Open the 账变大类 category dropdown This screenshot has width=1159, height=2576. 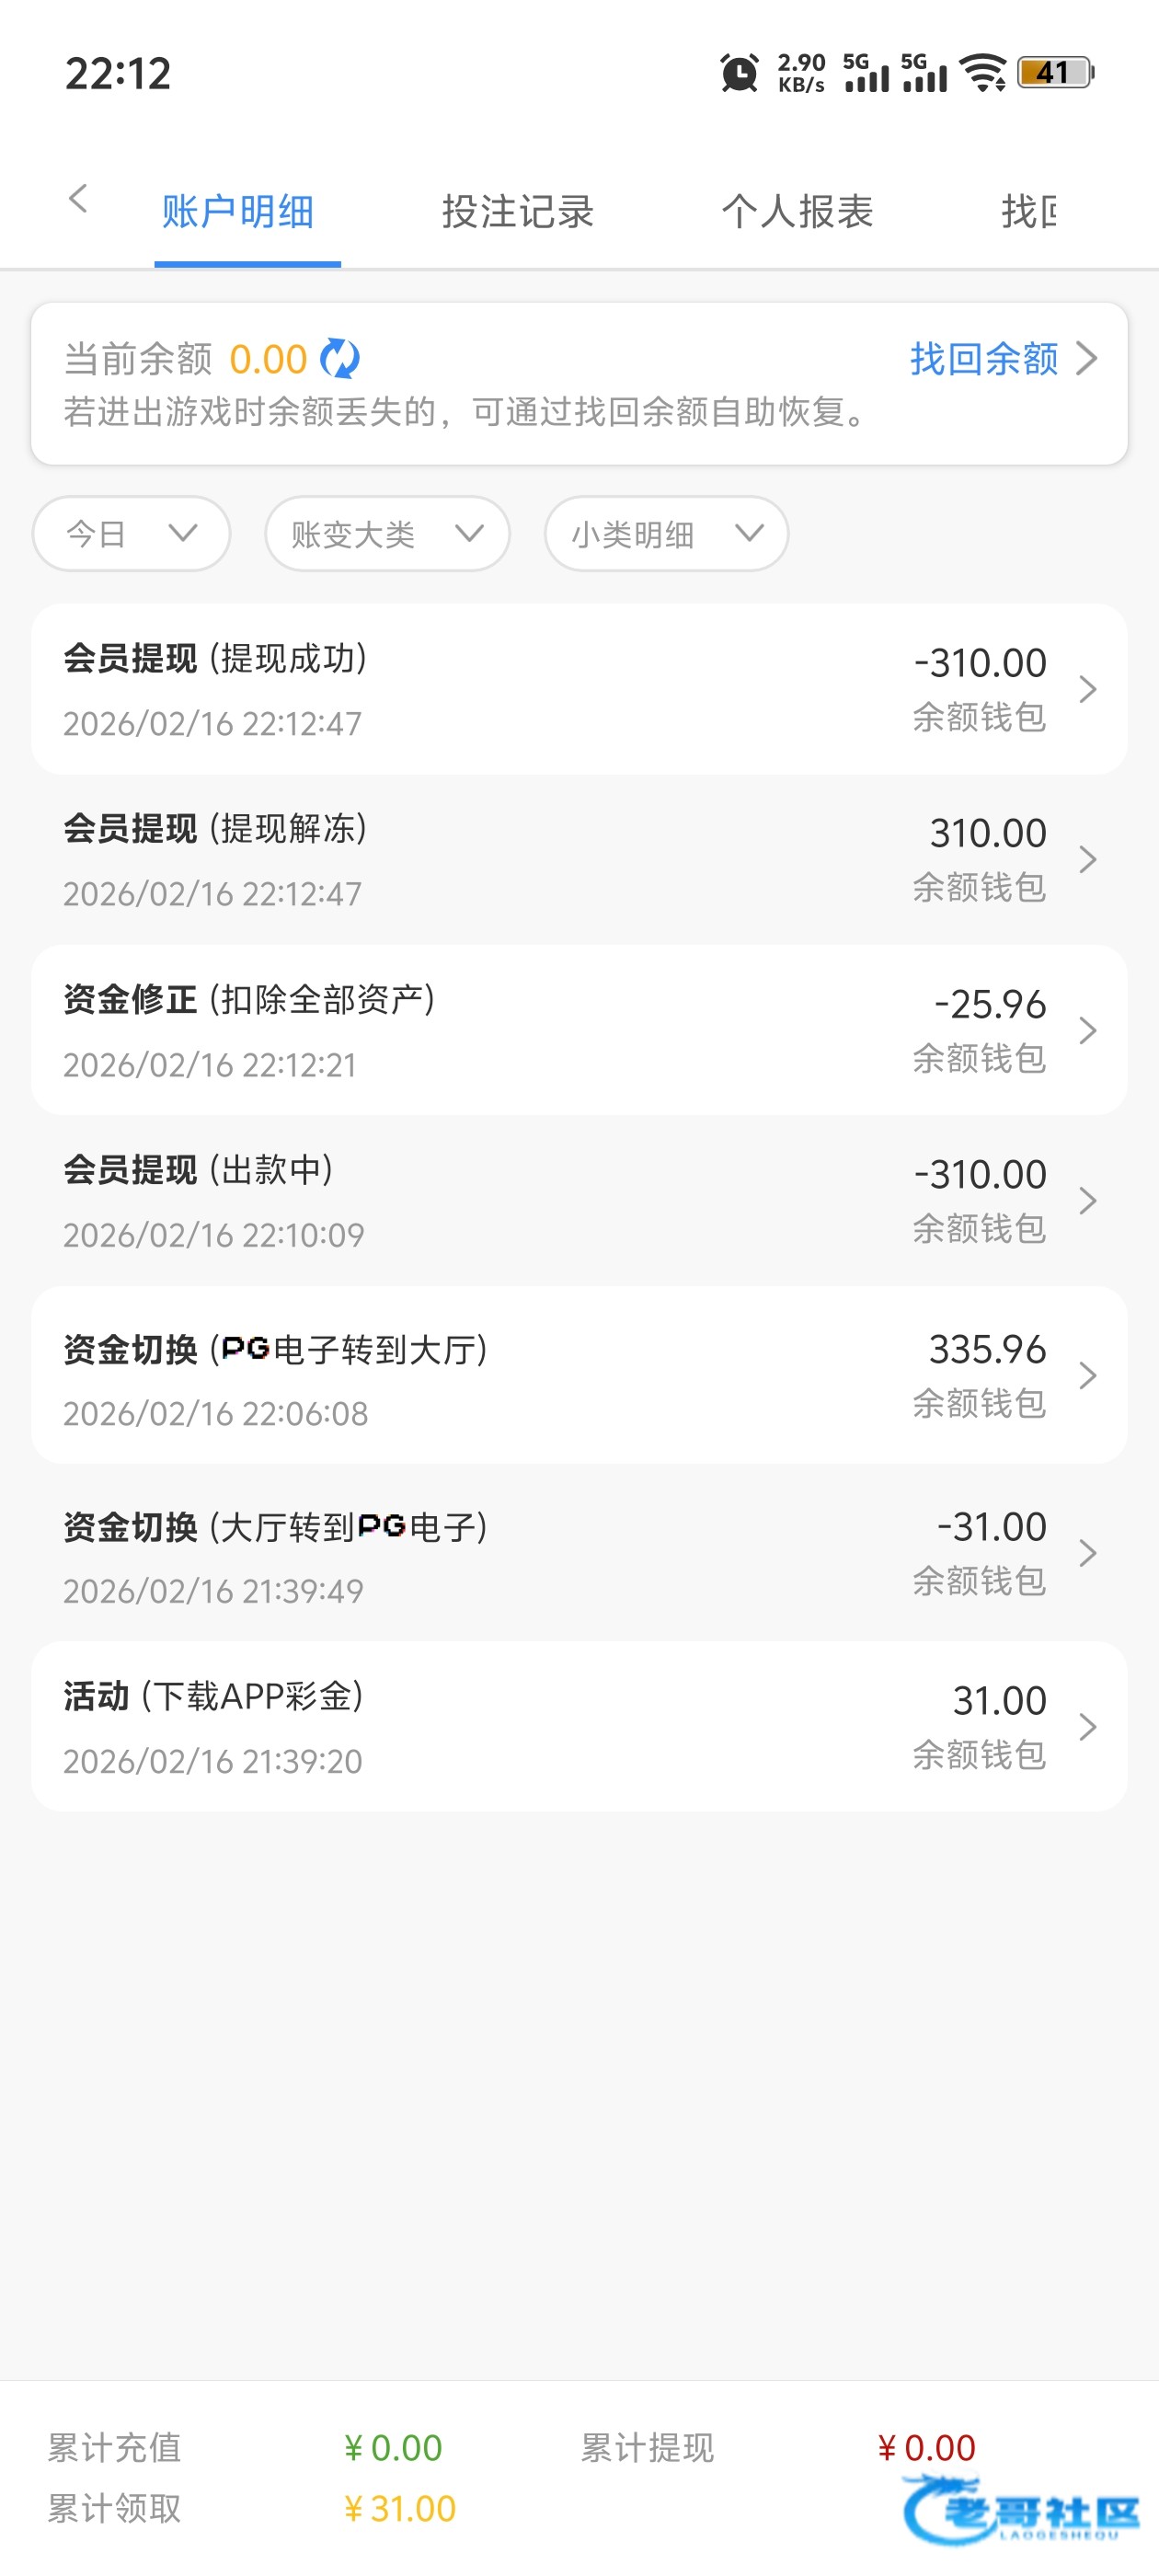pyautogui.click(x=387, y=534)
